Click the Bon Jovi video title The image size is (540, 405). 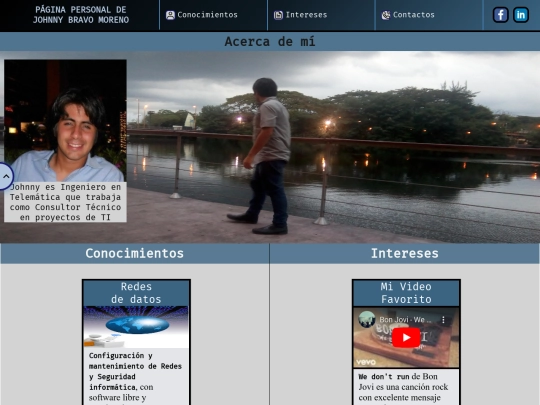click(x=405, y=320)
